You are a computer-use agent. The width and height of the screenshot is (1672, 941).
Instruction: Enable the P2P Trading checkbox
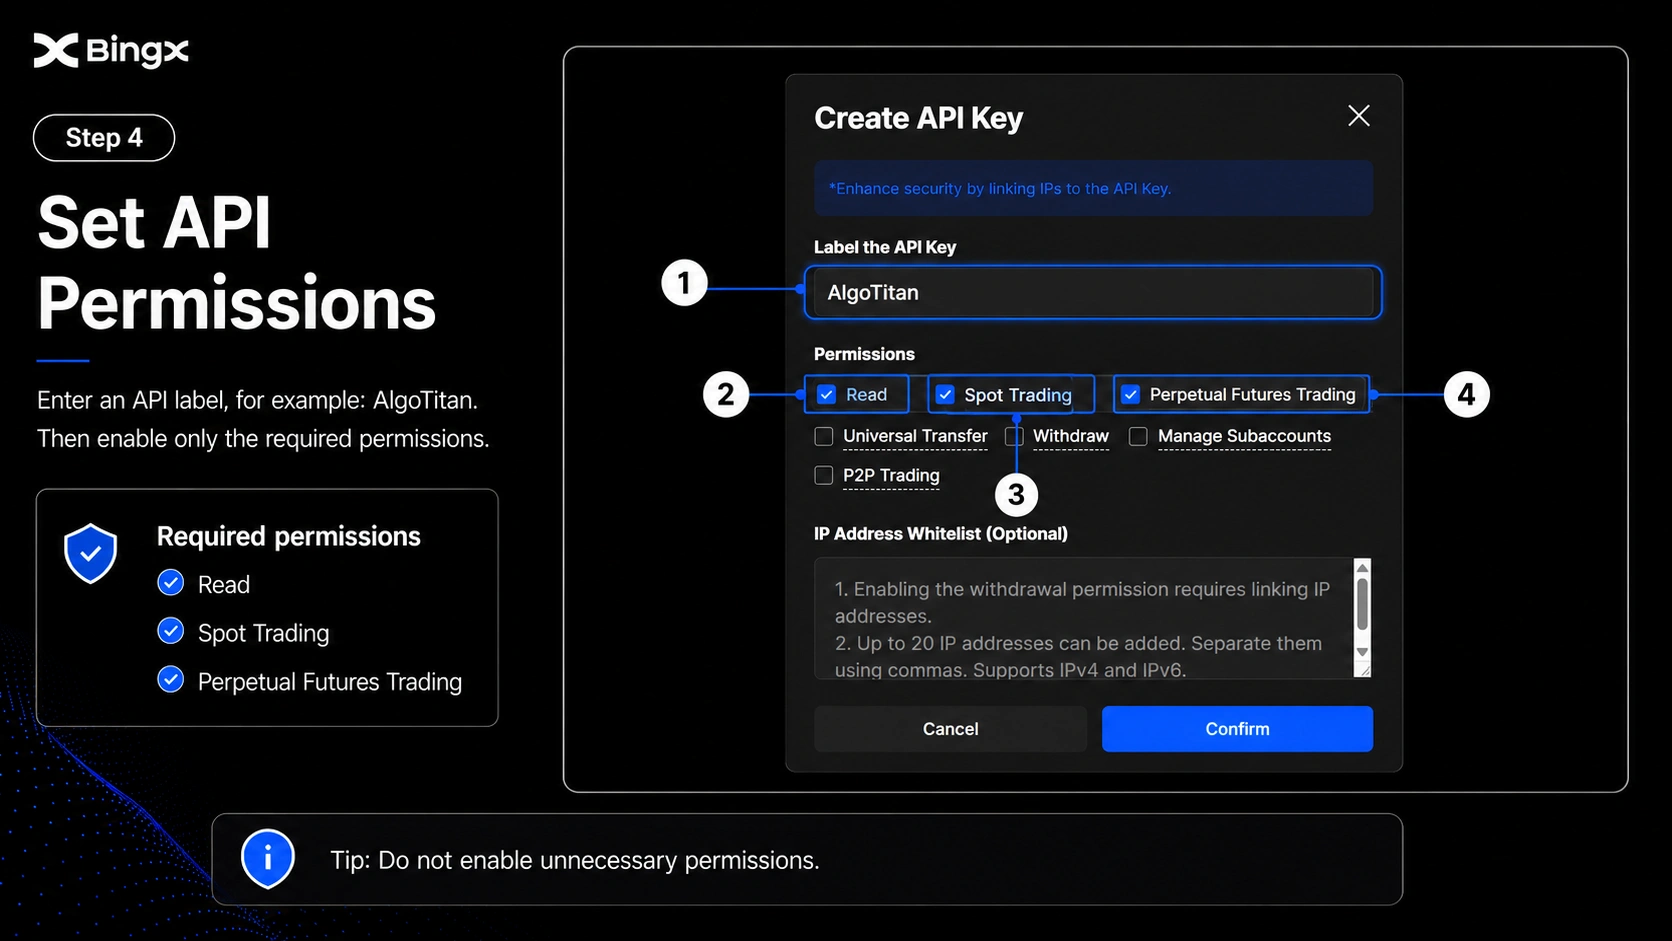tap(824, 475)
